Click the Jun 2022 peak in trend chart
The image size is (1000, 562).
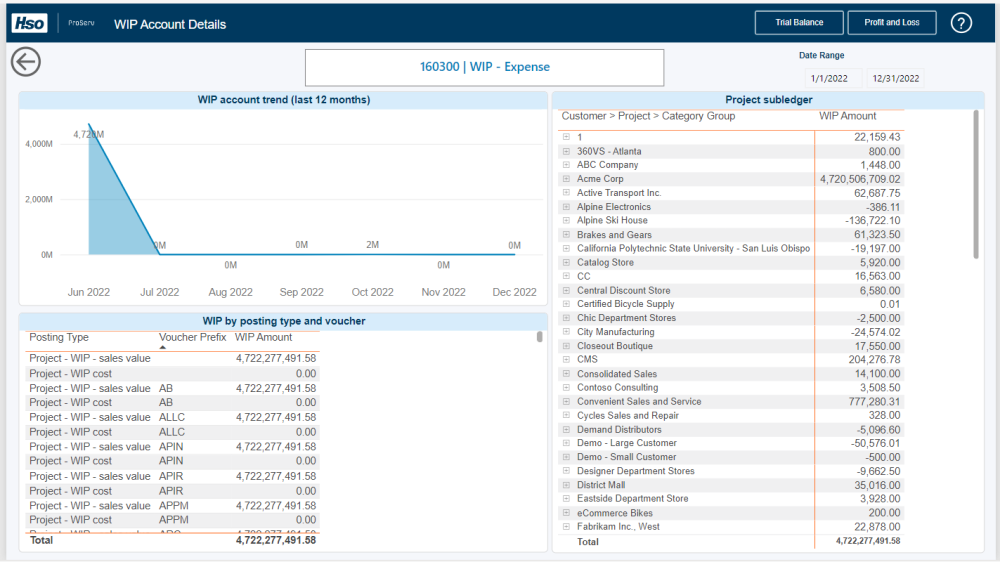[x=89, y=125]
